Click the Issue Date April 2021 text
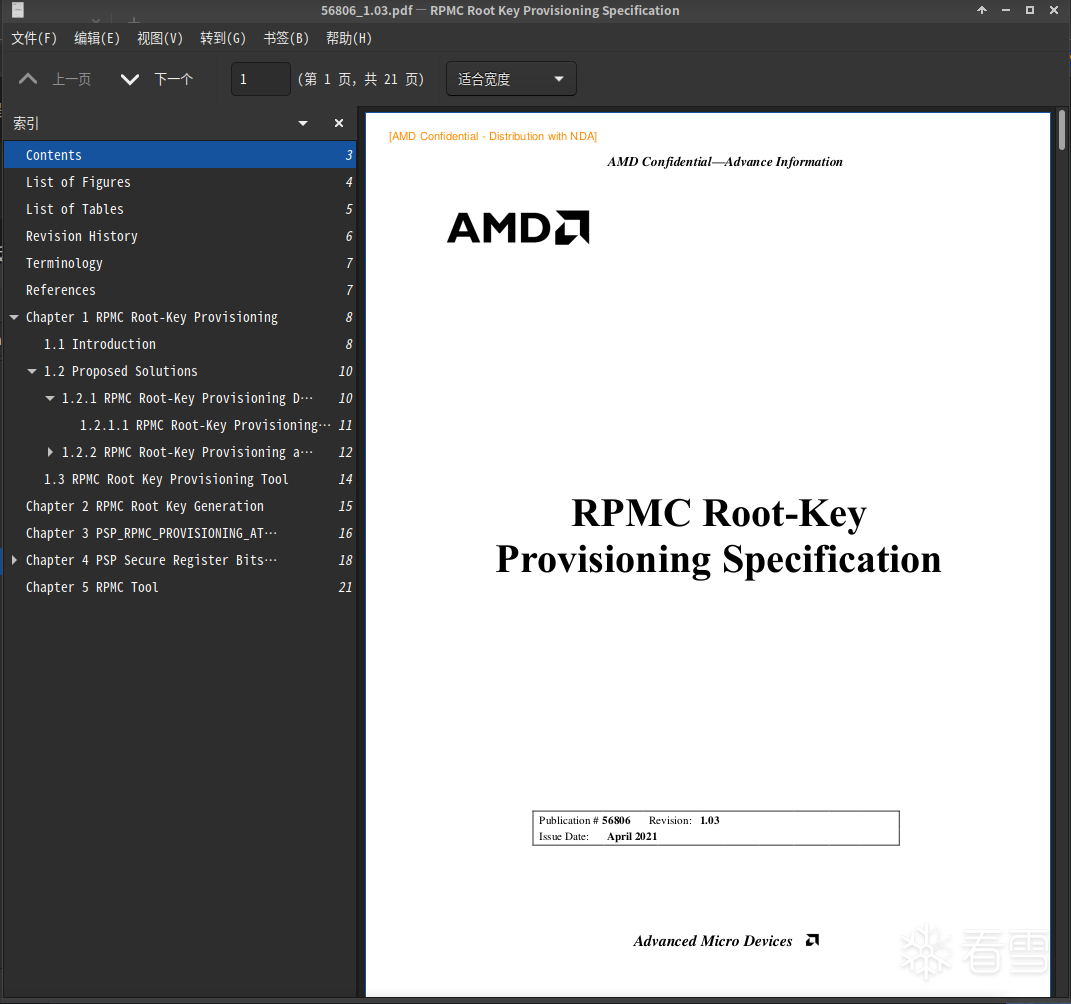Viewport: 1071px width, 1004px height. point(598,837)
